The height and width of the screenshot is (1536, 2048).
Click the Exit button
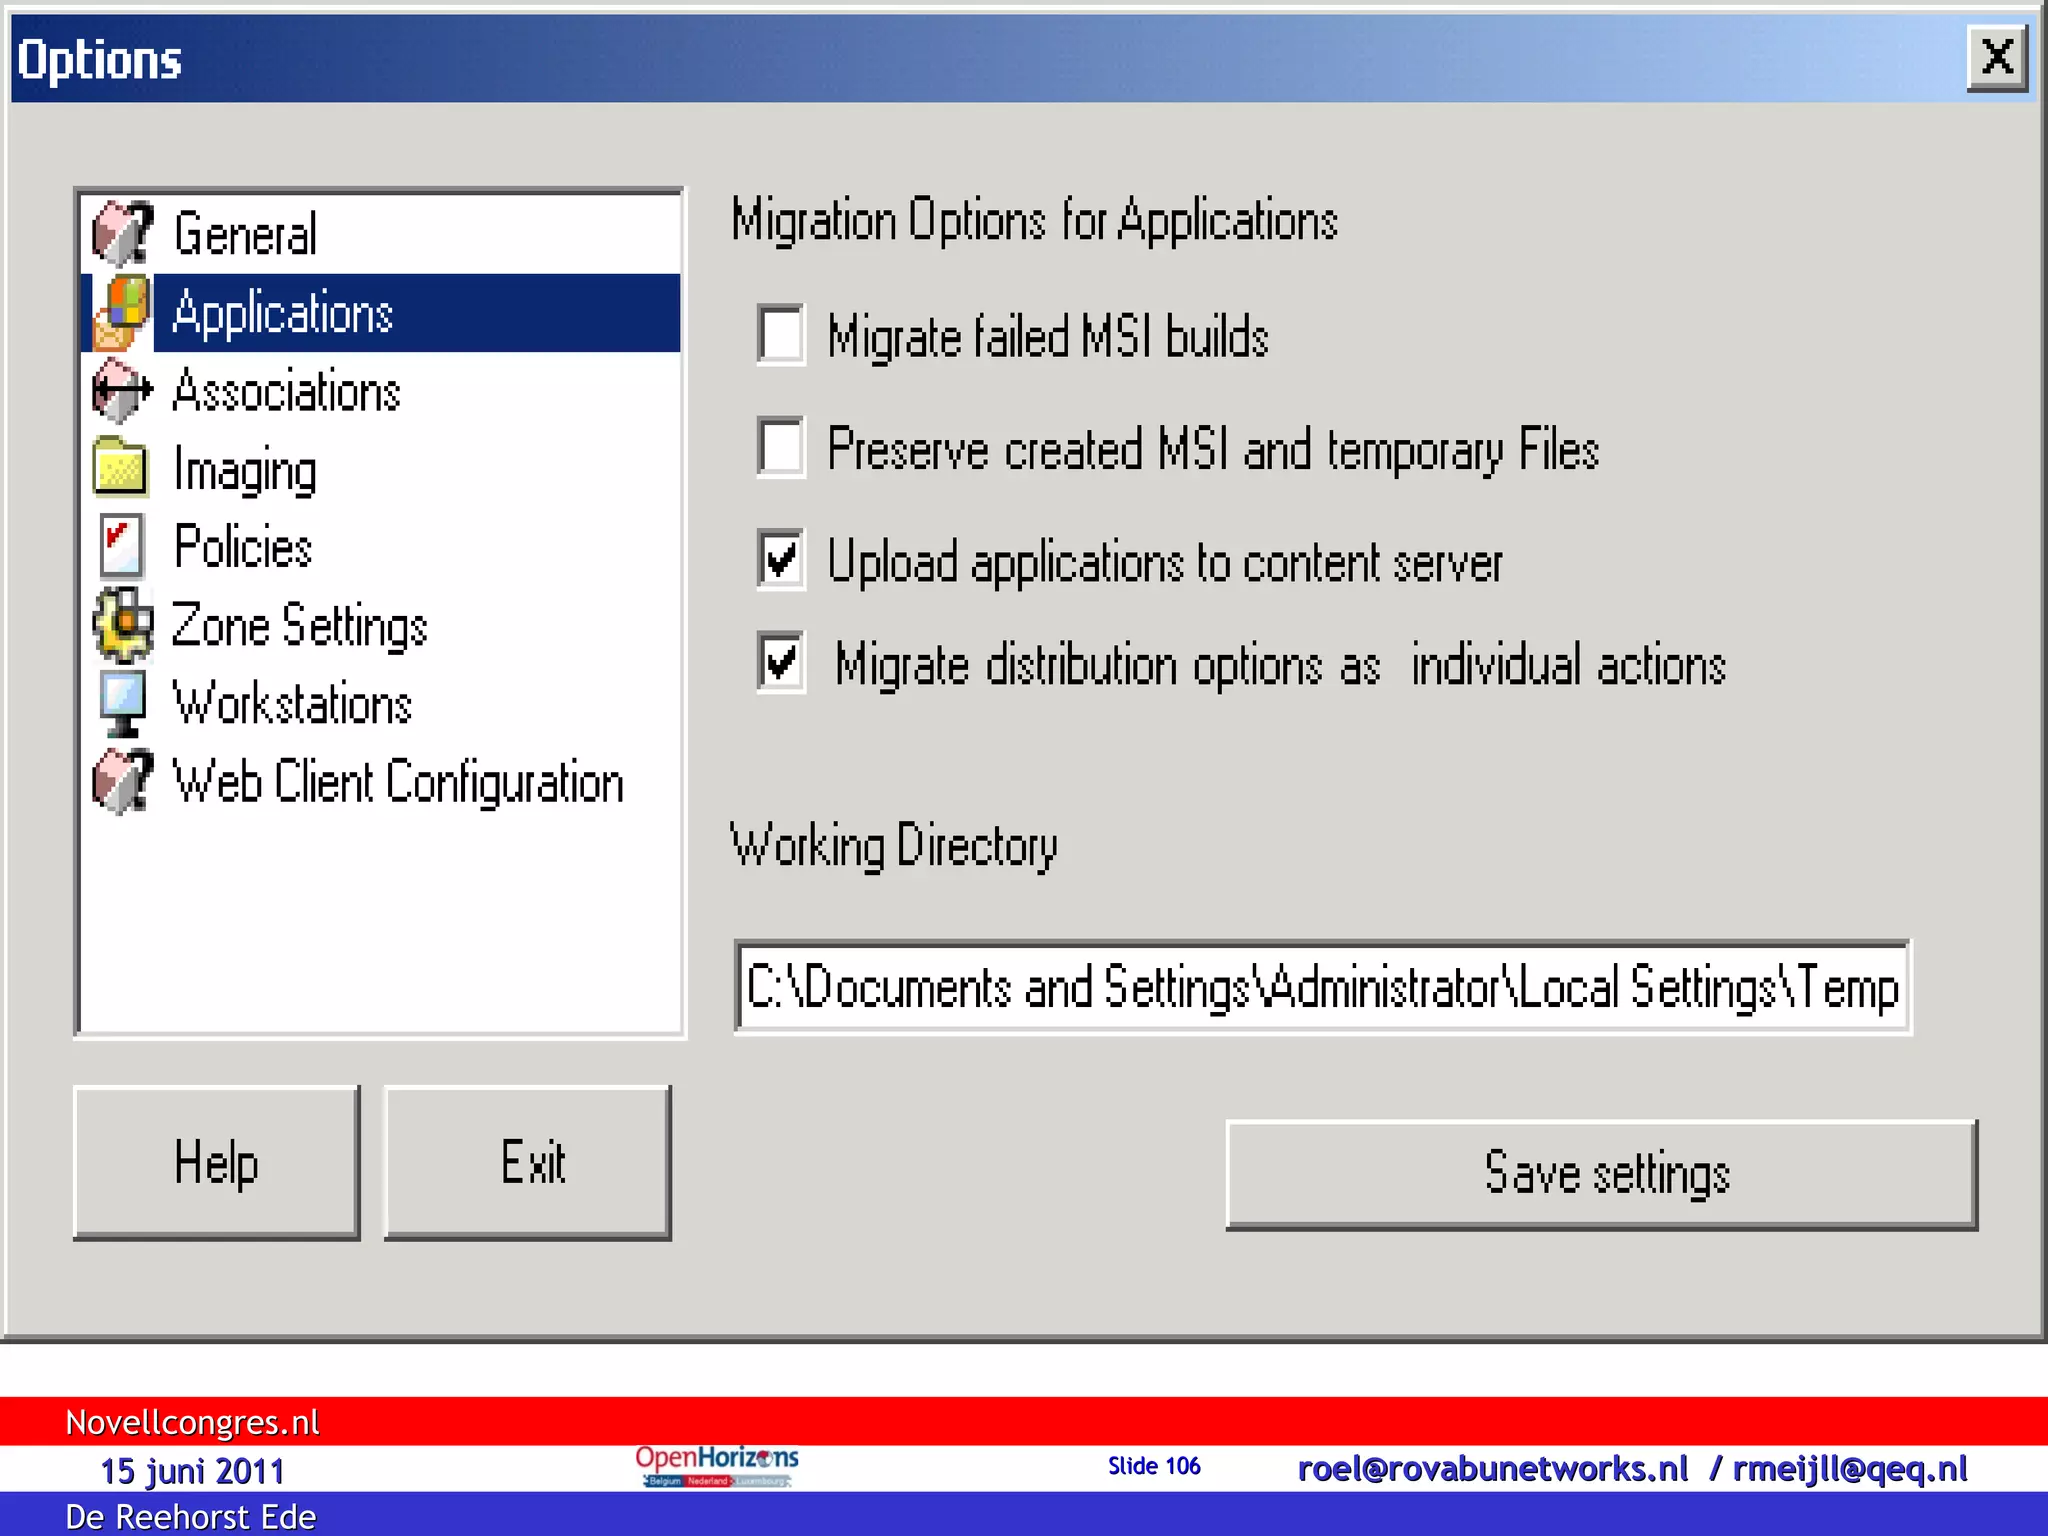[527, 1162]
